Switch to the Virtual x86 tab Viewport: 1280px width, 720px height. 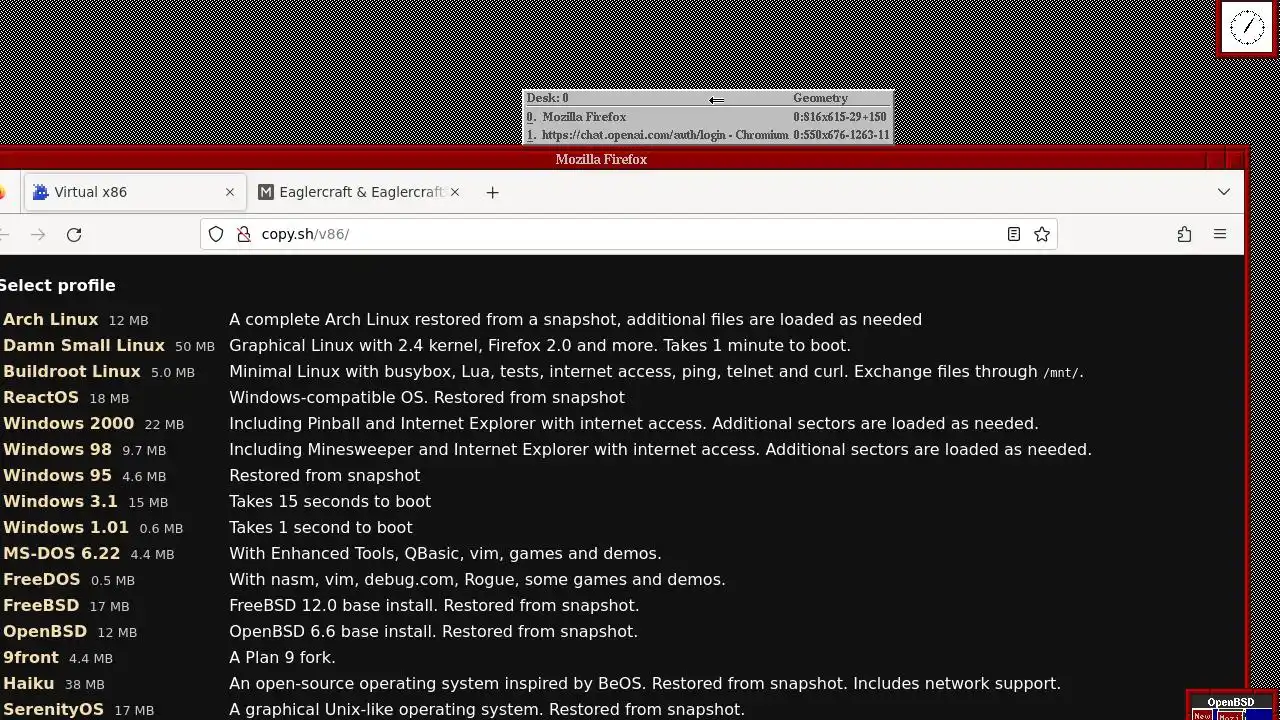[x=134, y=192]
